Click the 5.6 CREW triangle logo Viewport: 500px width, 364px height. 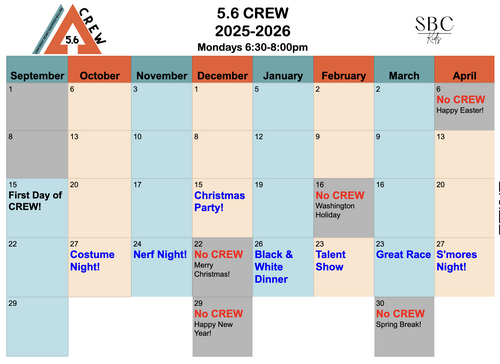point(70,29)
